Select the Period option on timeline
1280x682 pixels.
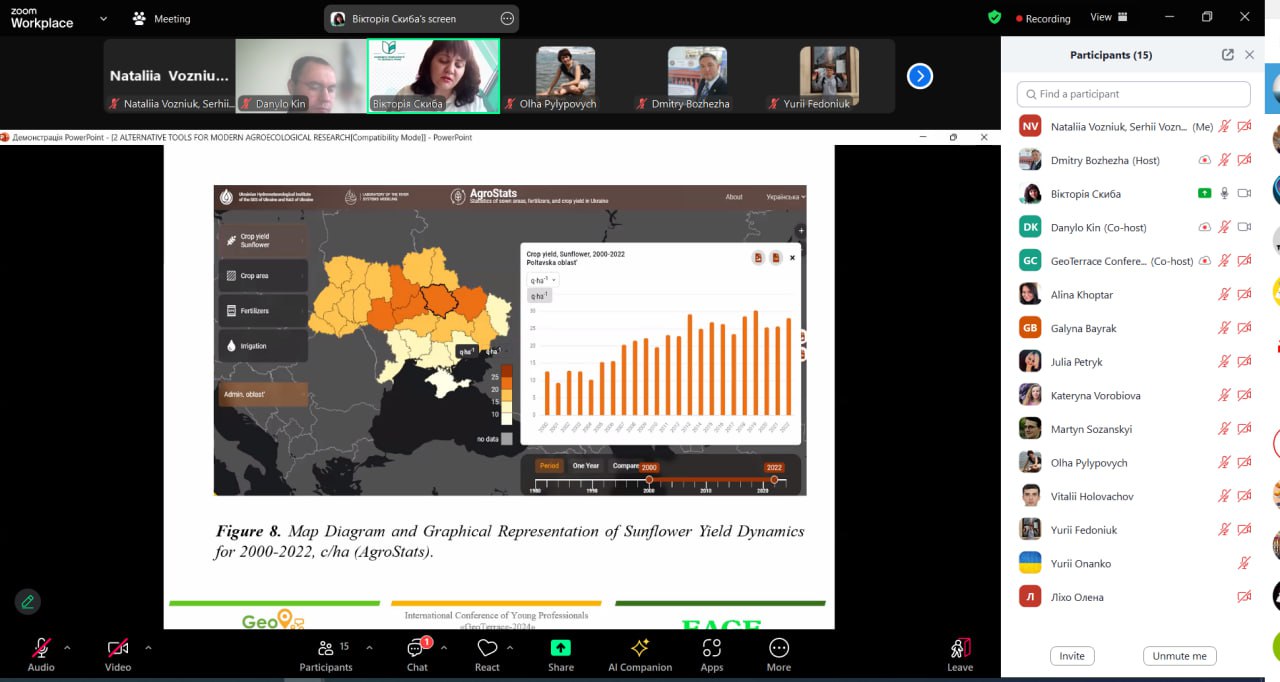[548, 466]
